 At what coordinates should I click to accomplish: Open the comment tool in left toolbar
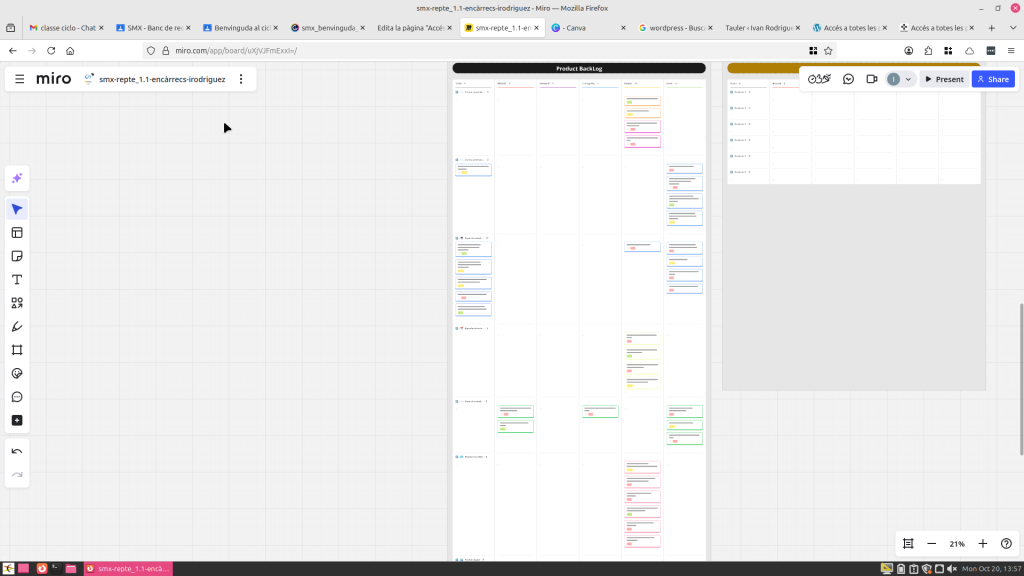pyautogui.click(x=17, y=397)
